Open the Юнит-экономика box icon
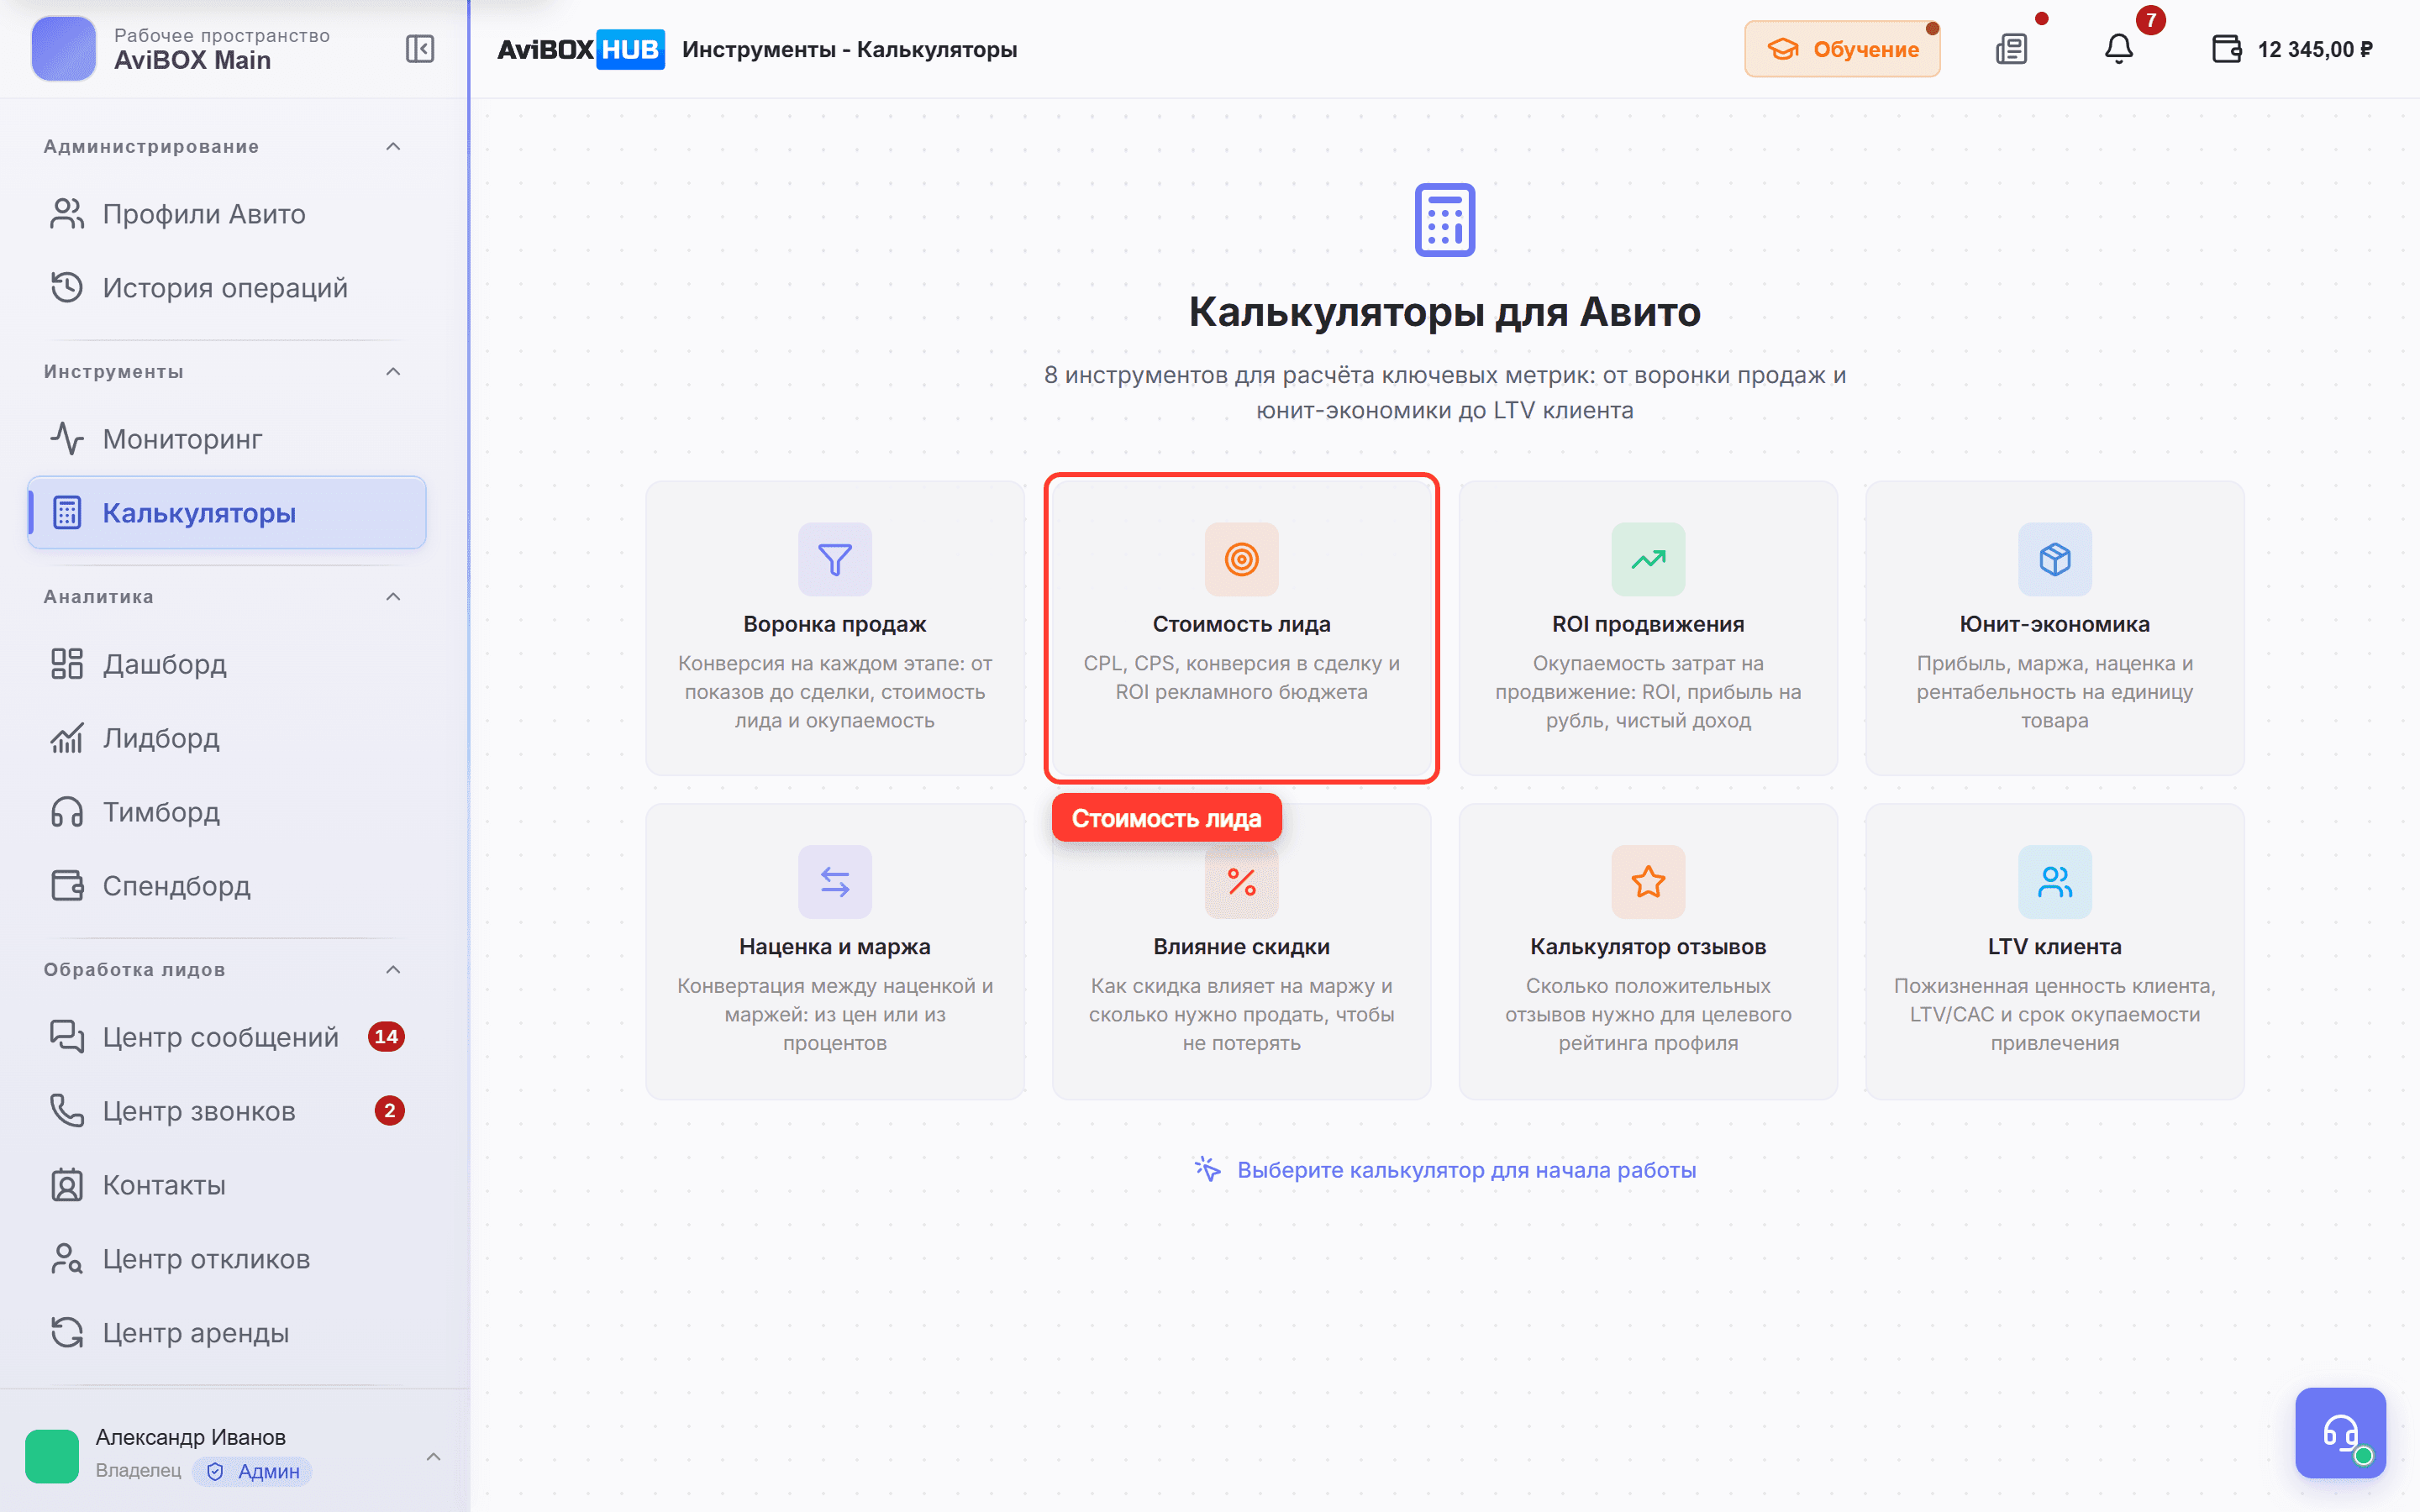Image resolution: width=2420 pixels, height=1512 pixels. coord(2055,559)
